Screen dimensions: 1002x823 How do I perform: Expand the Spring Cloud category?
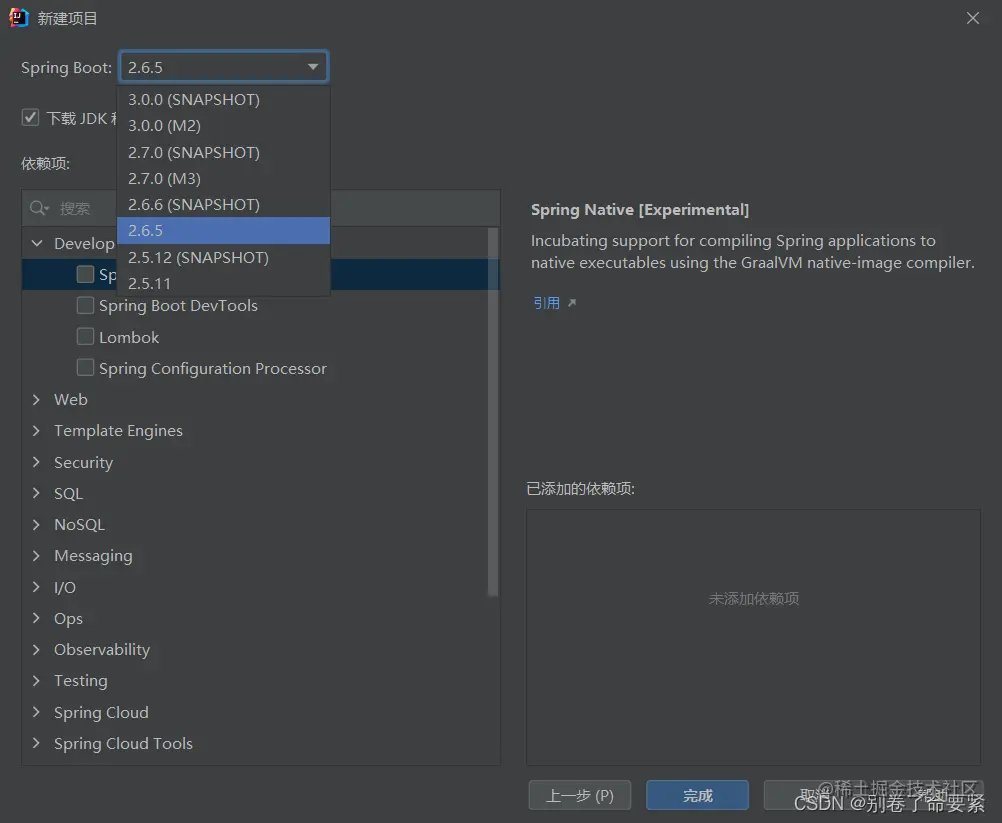point(36,712)
